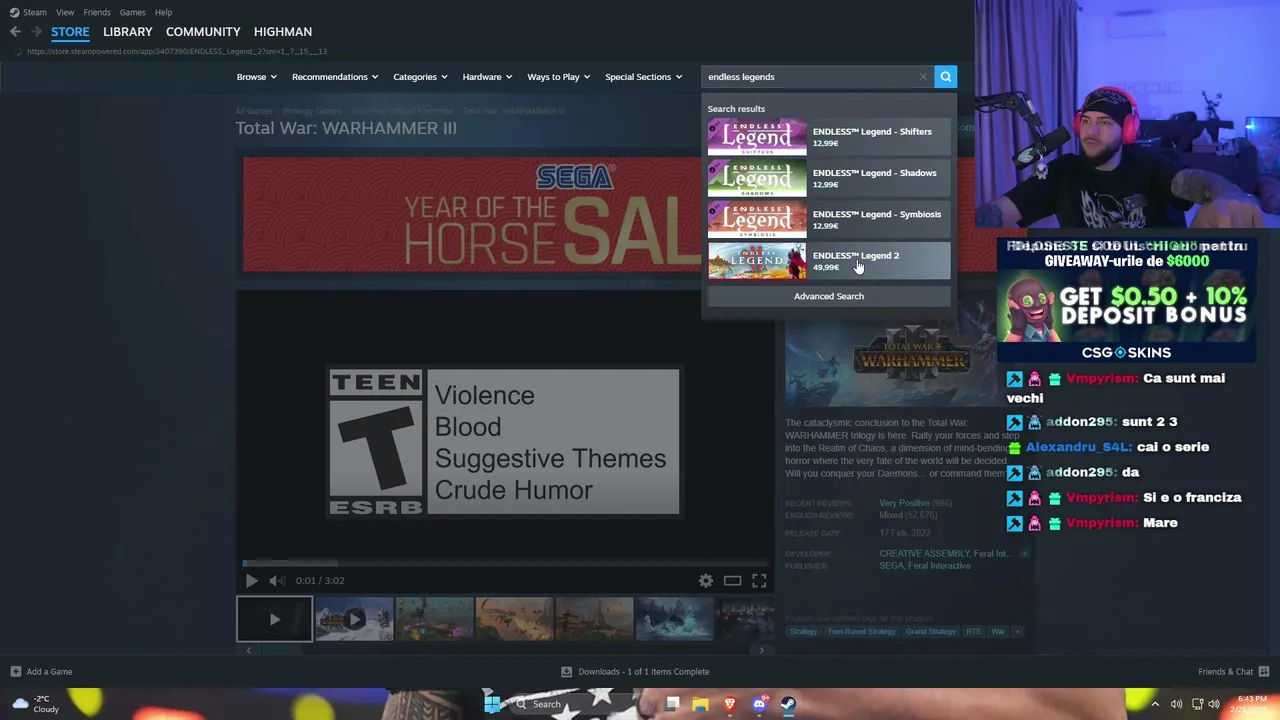Screen dimensions: 1280x720
Task: Open the weather widget
Action: tap(35, 704)
